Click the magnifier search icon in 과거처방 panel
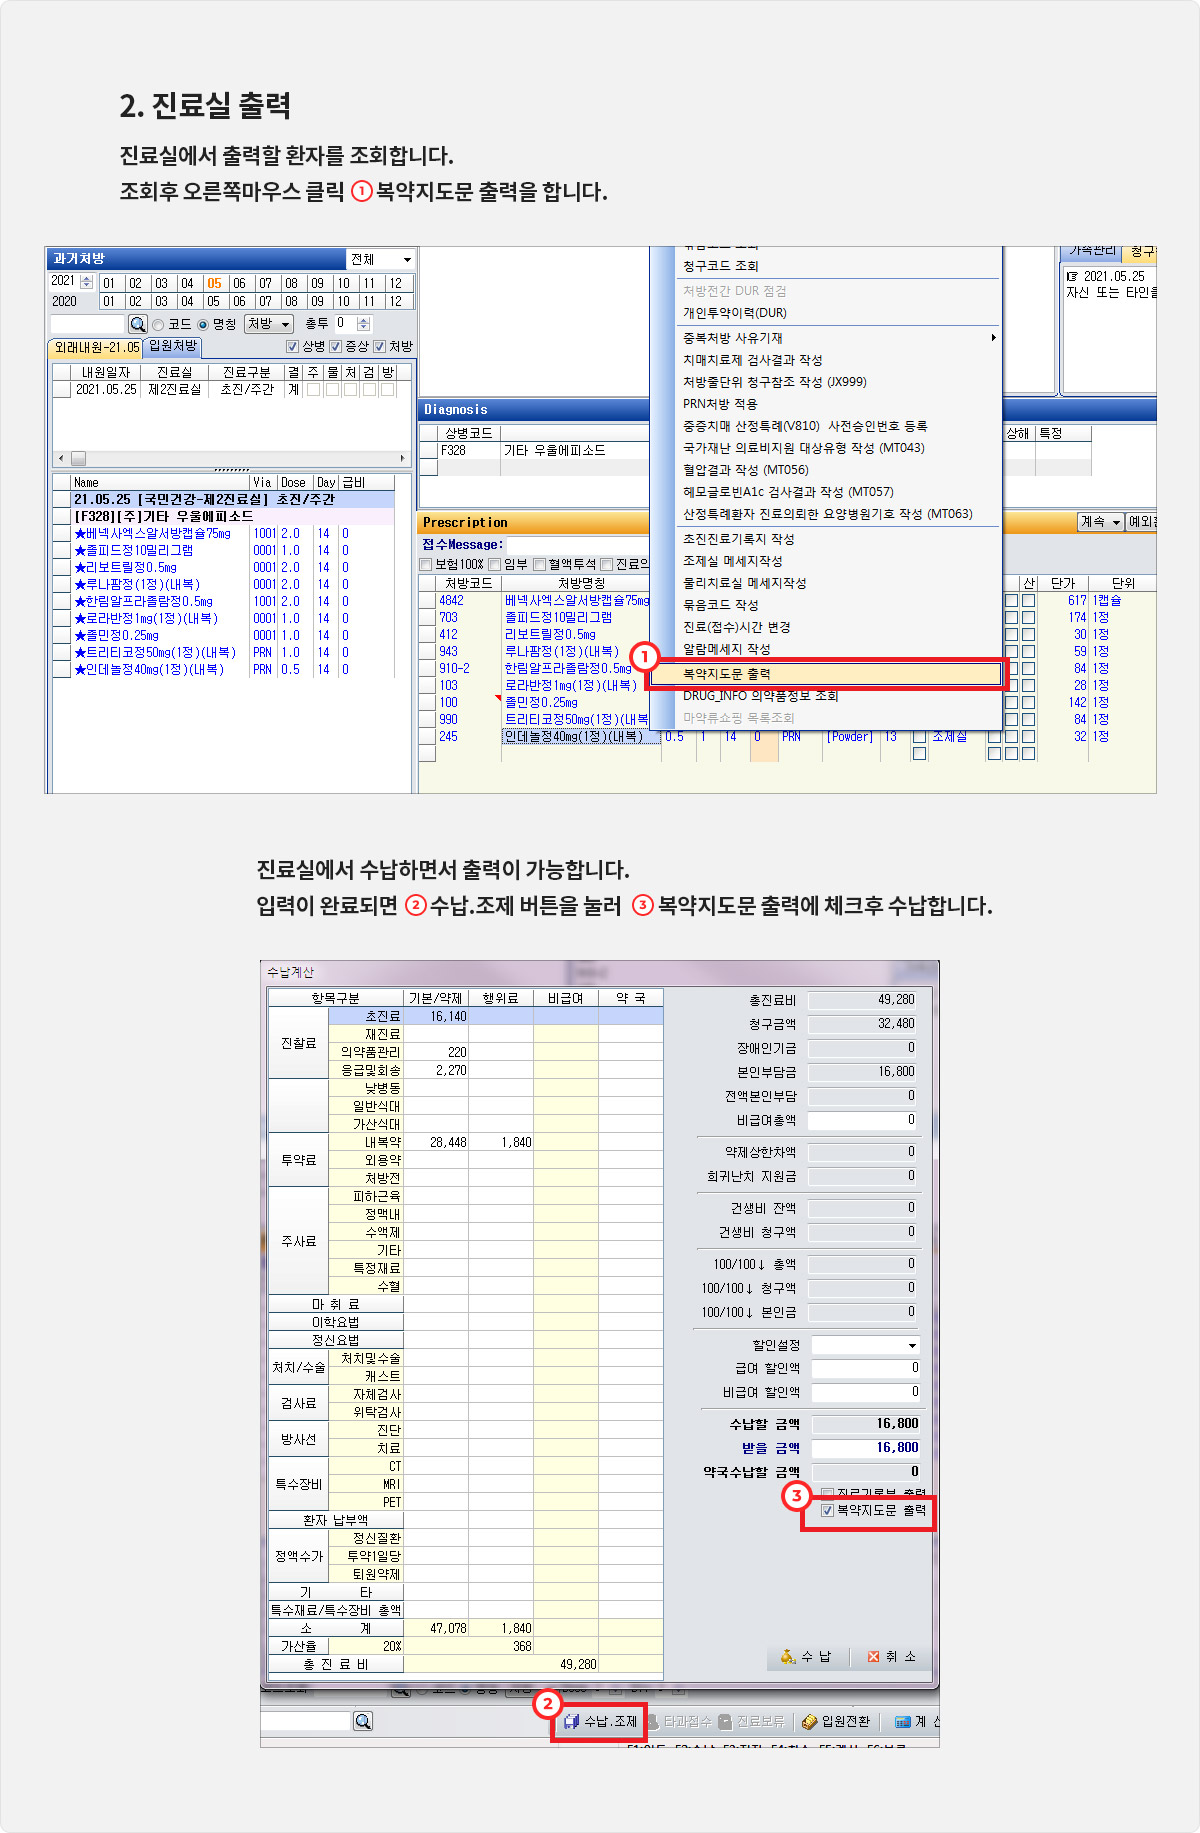The width and height of the screenshot is (1200, 1833). pos(138,324)
